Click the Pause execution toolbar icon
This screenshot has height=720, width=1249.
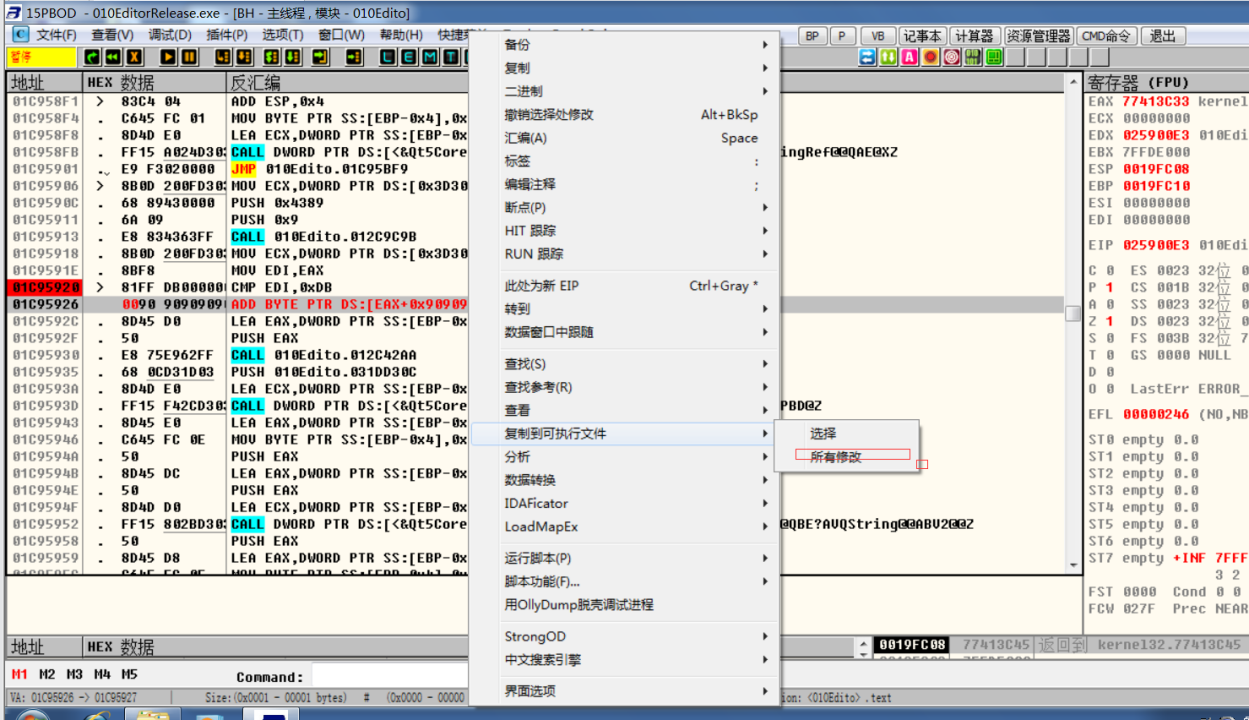pos(188,57)
